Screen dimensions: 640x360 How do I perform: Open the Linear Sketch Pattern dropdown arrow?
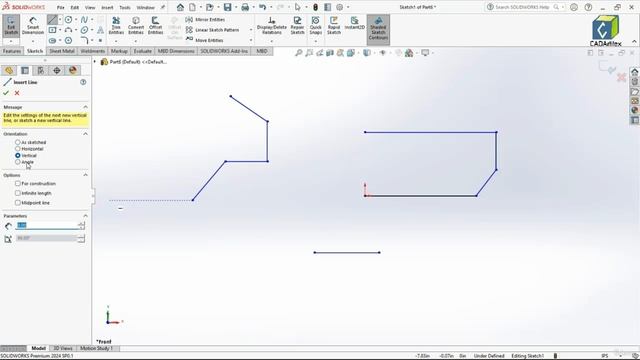[x=251, y=30]
